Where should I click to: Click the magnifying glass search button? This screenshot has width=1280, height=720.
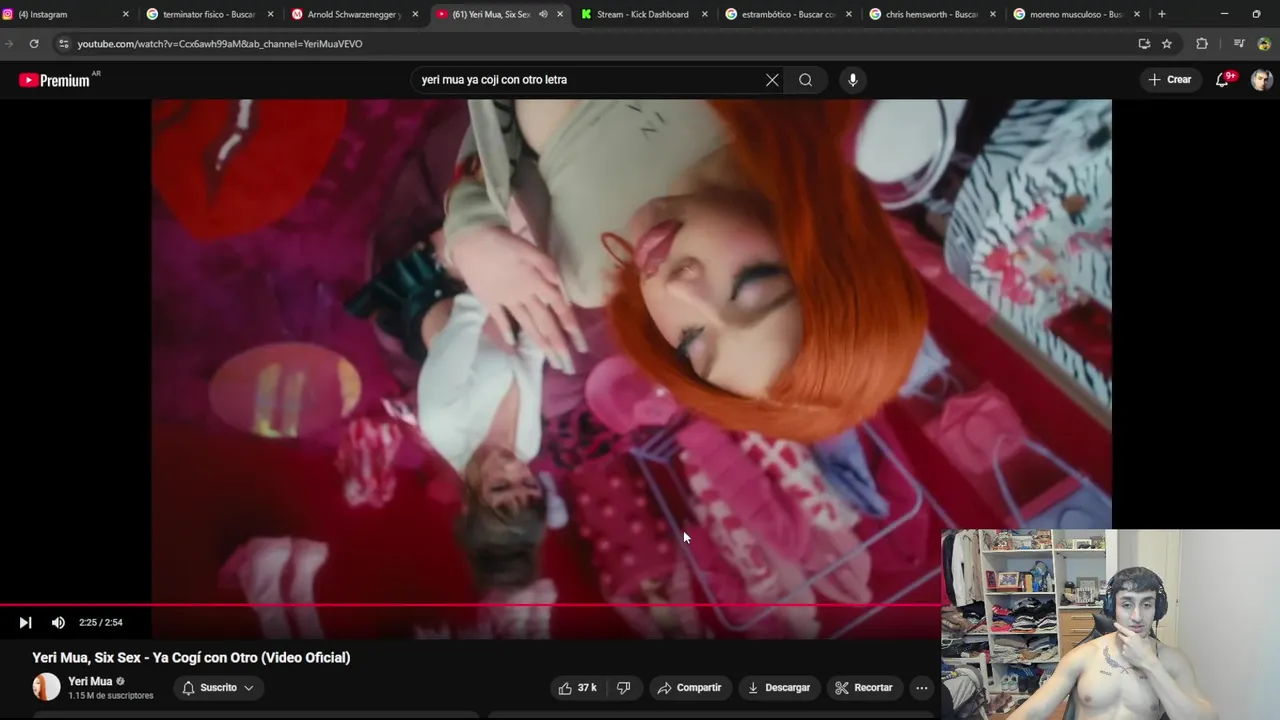[805, 80]
